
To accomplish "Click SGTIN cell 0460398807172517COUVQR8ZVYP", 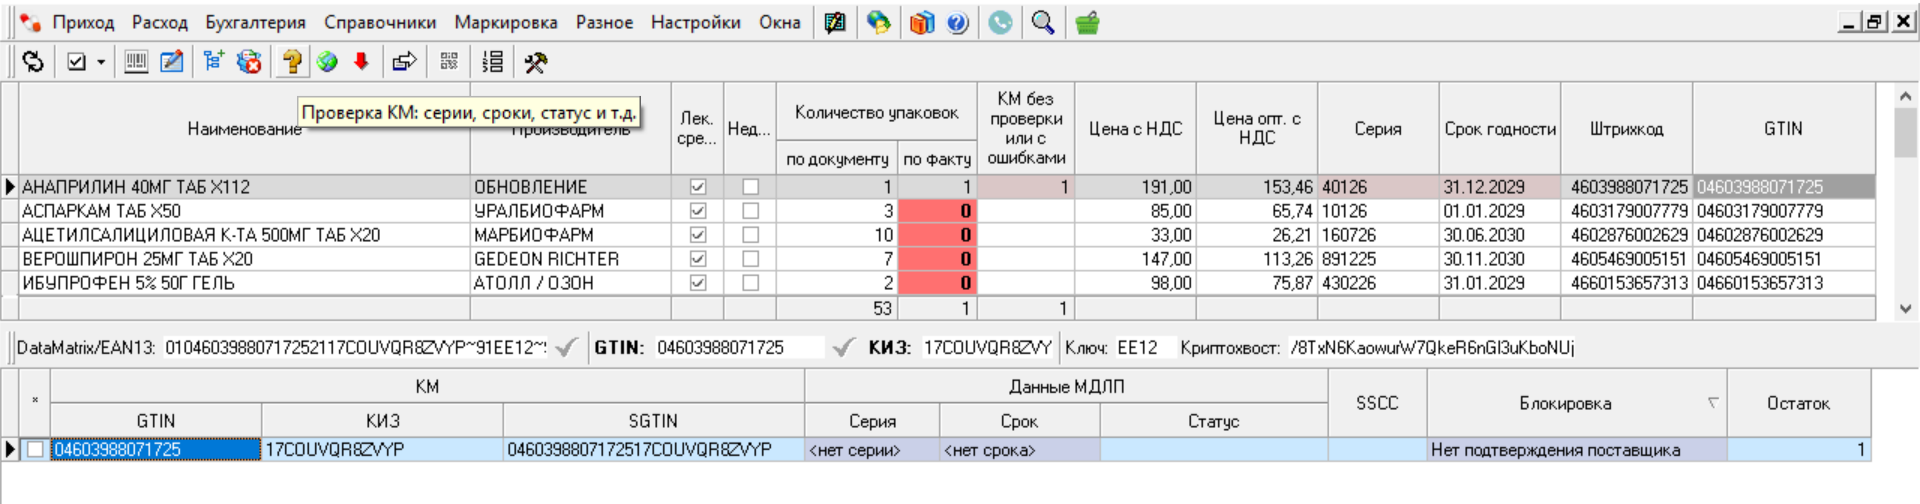I will [654, 450].
